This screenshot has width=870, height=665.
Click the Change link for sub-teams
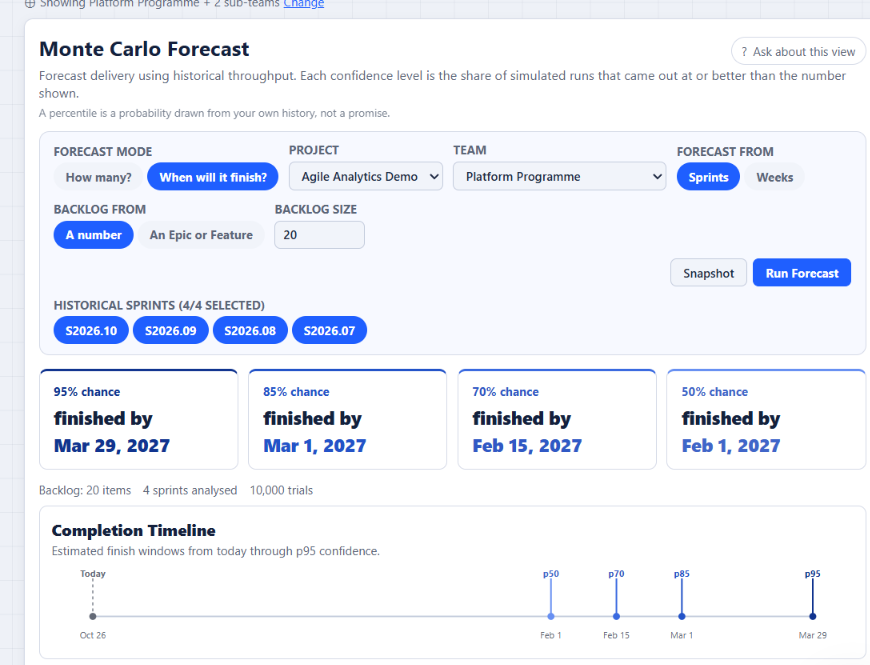click(304, 3)
